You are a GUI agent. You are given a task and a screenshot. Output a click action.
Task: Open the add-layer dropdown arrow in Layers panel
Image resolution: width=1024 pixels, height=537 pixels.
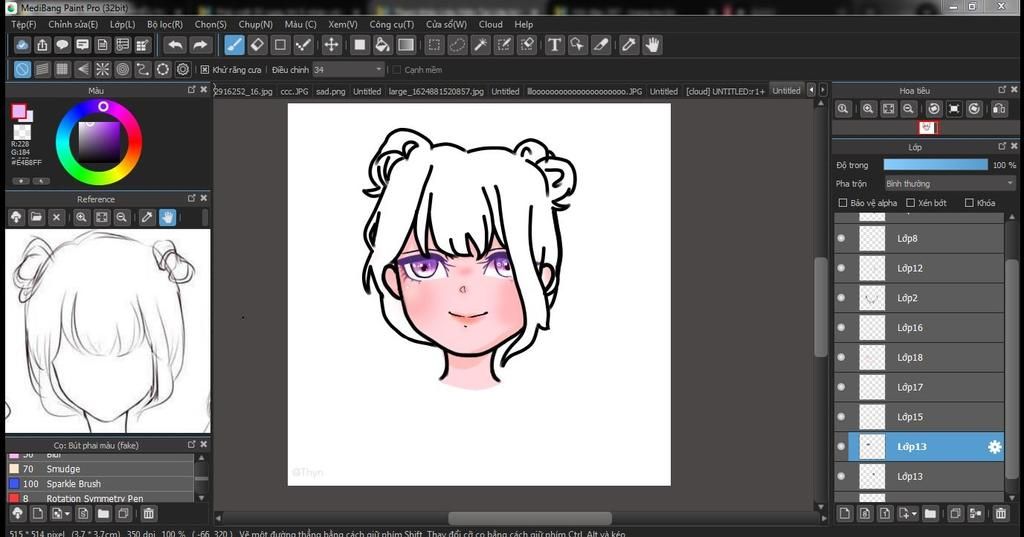(x=914, y=514)
